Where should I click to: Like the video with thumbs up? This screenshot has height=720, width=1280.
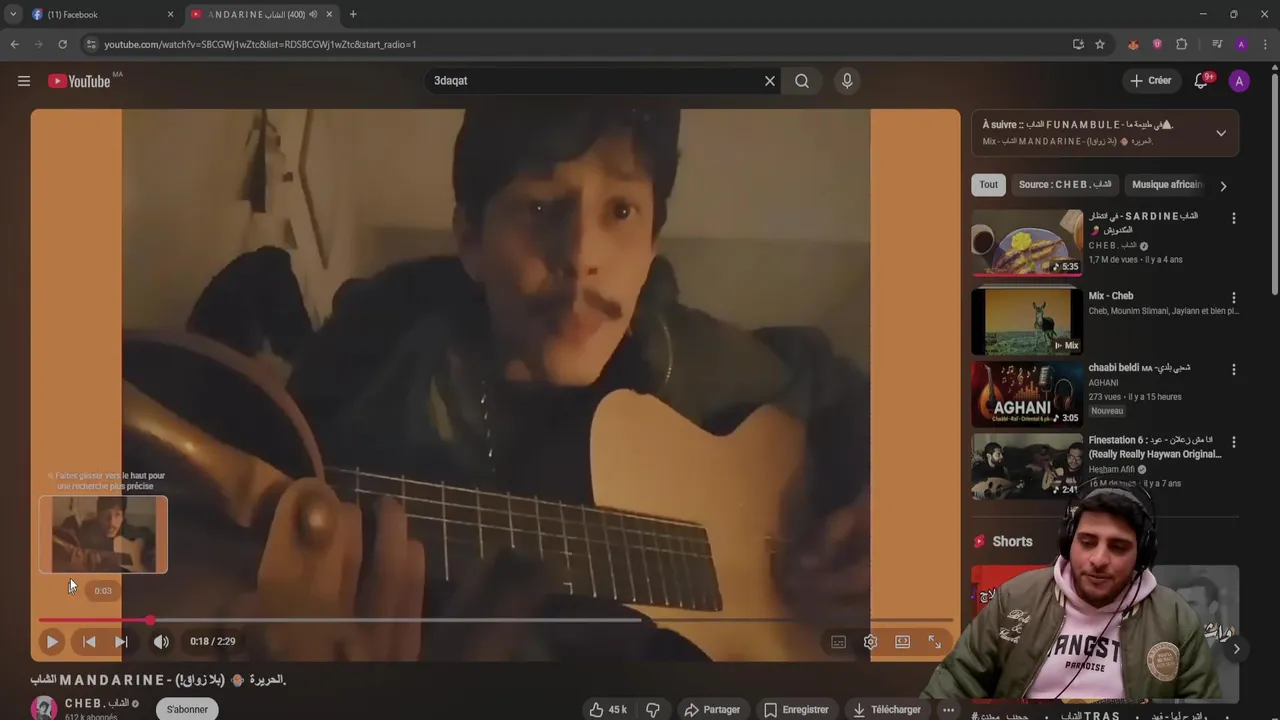coord(608,710)
